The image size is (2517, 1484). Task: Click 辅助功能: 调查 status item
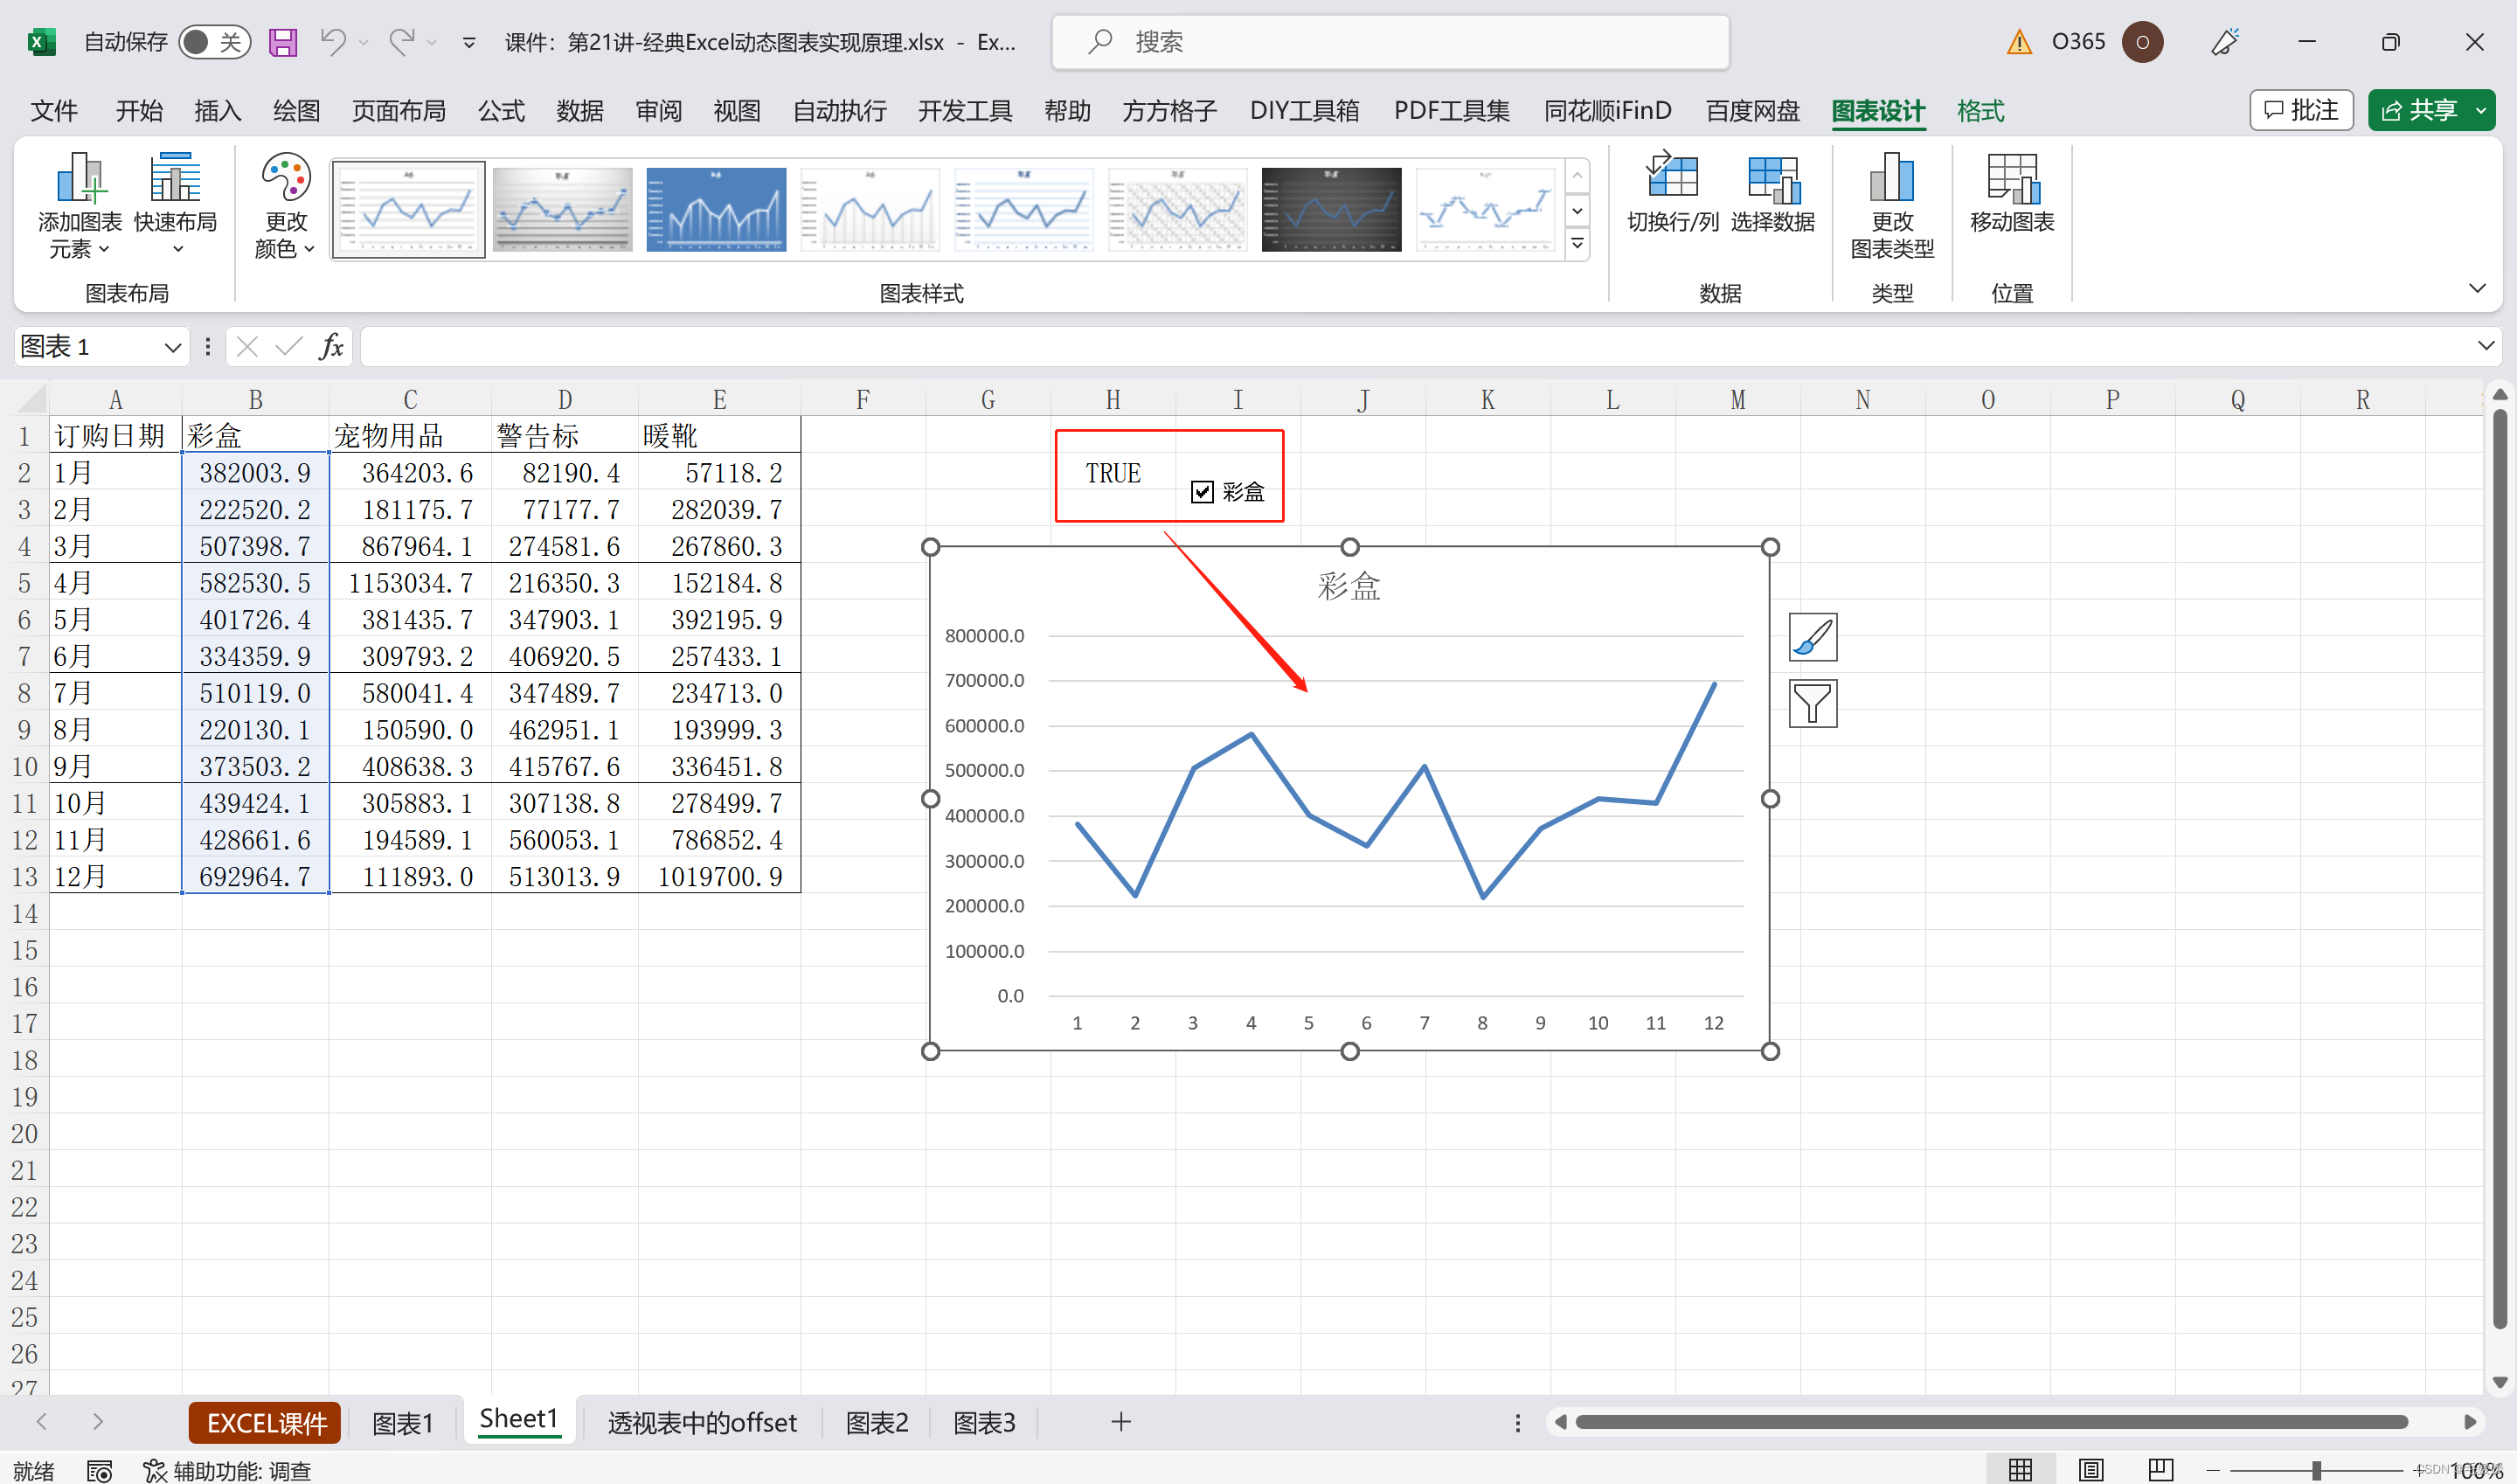[x=228, y=1470]
